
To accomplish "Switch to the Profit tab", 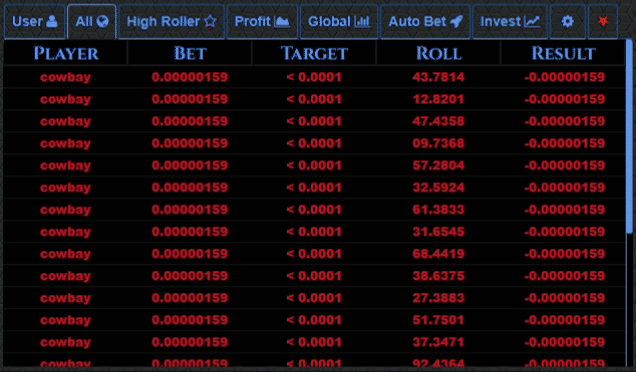I will 262,22.
